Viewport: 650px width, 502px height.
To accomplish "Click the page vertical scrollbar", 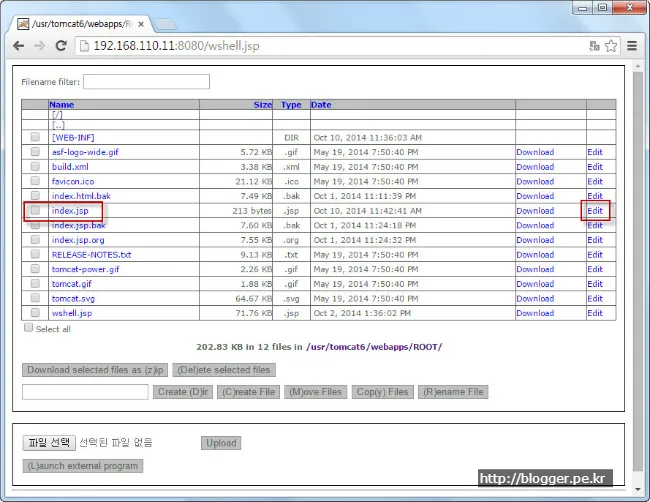I will point(638,250).
